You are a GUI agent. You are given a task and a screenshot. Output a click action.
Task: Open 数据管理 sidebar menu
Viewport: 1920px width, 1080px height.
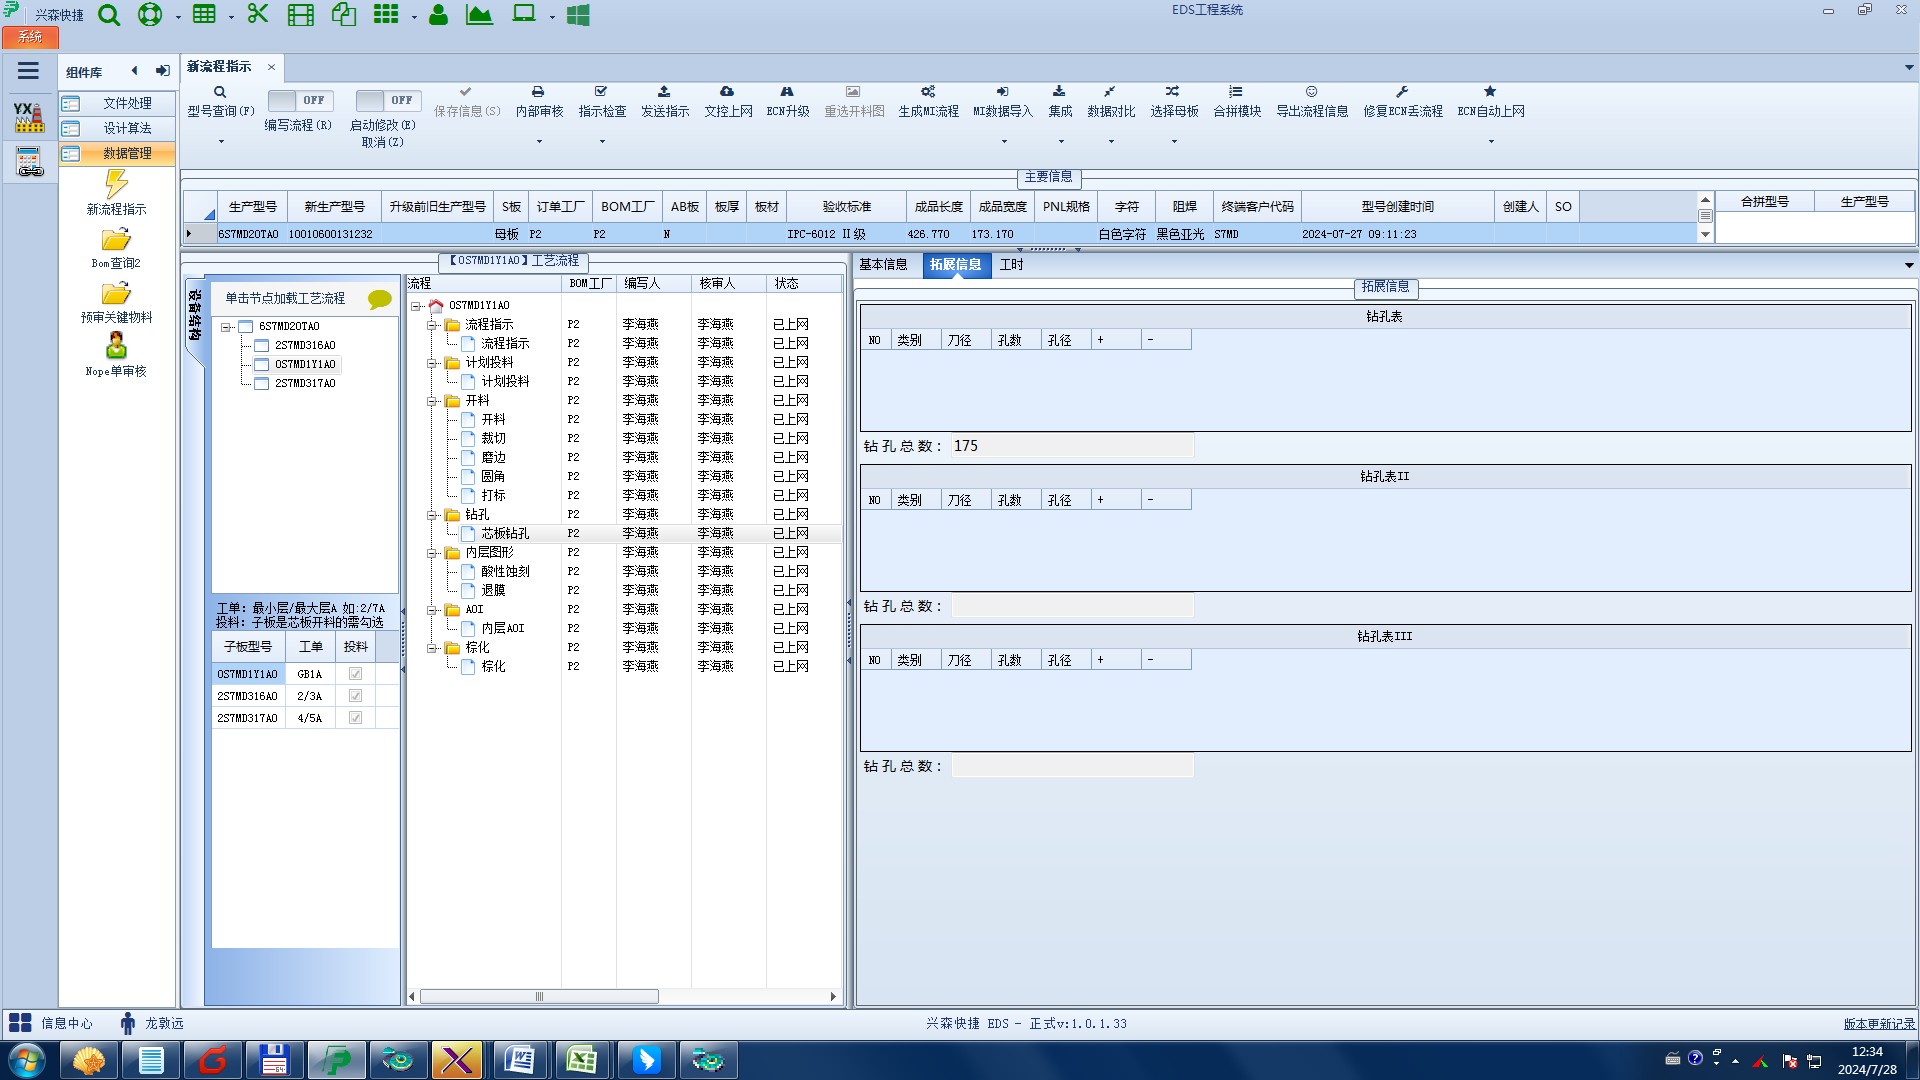pos(117,154)
